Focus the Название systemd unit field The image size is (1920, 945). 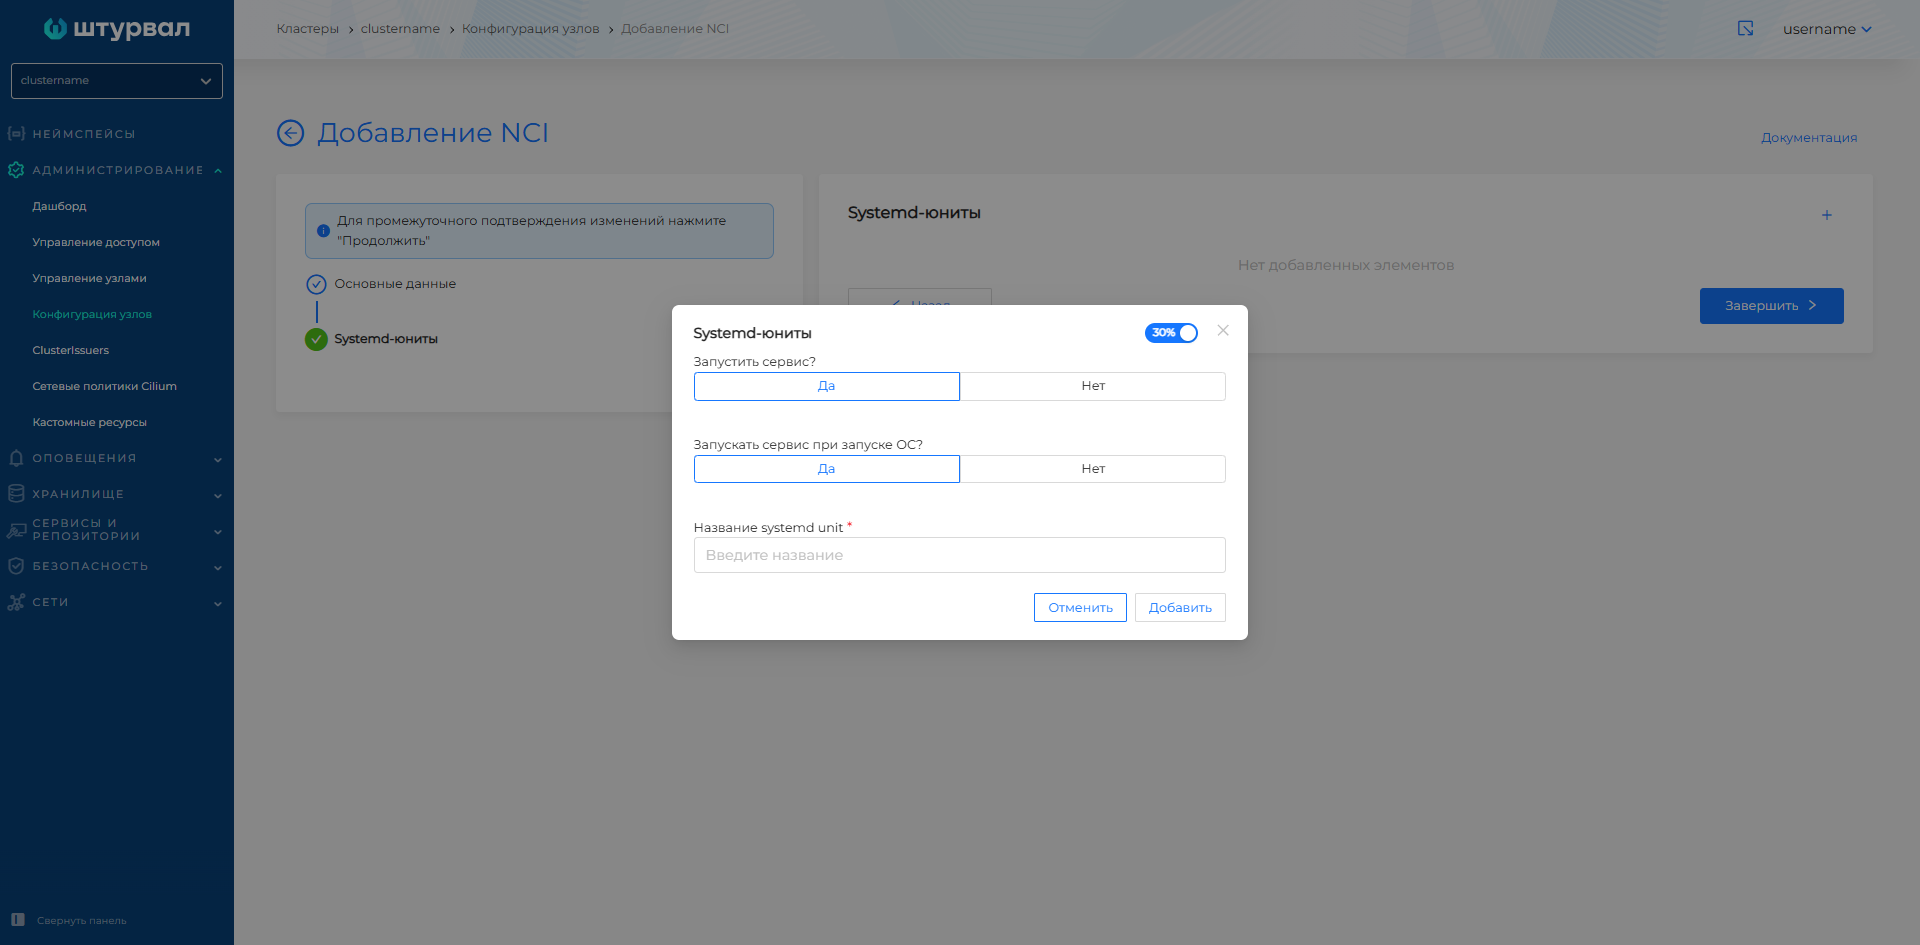(x=959, y=555)
